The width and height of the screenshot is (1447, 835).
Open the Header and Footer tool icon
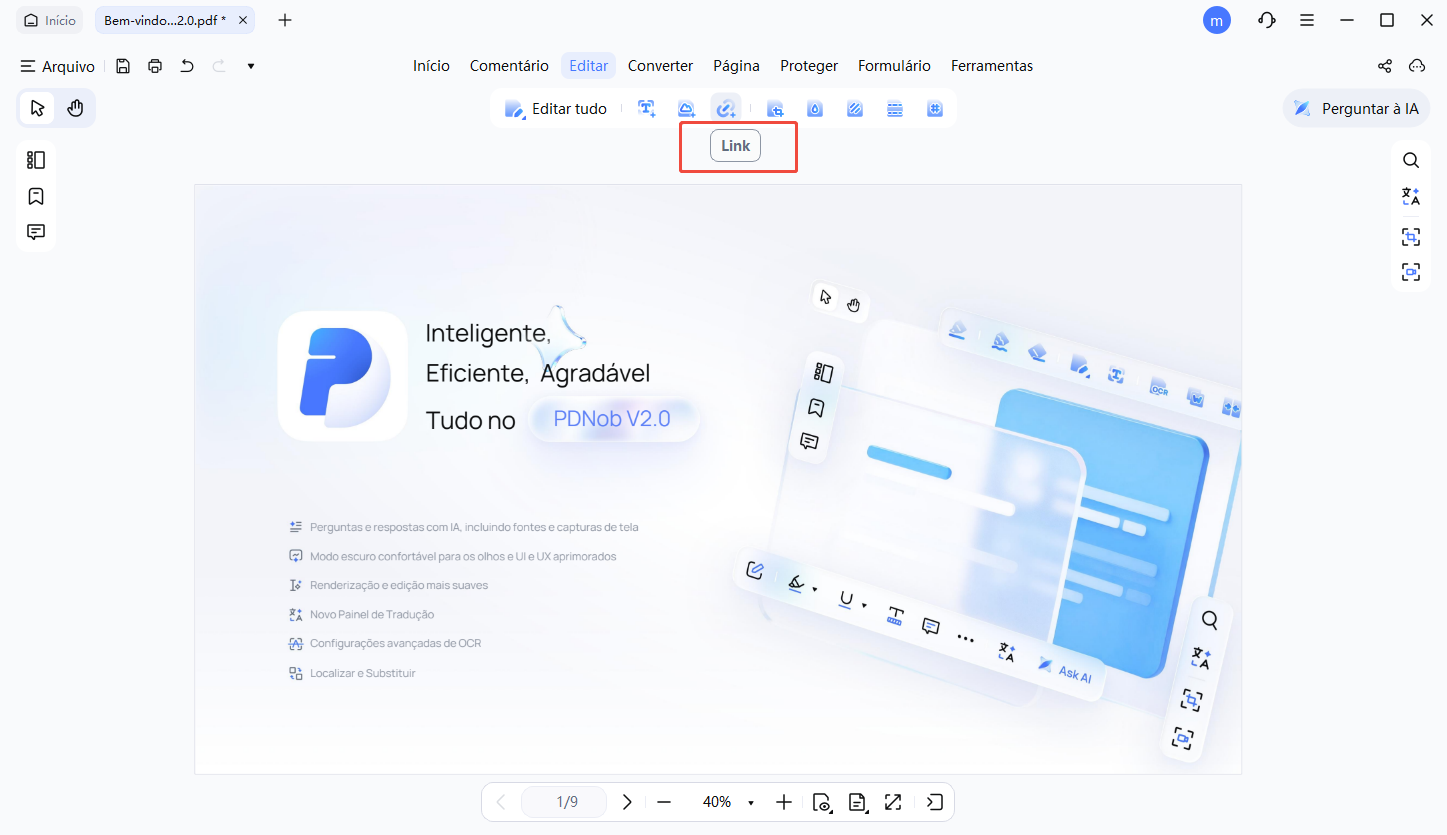pos(895,109)
